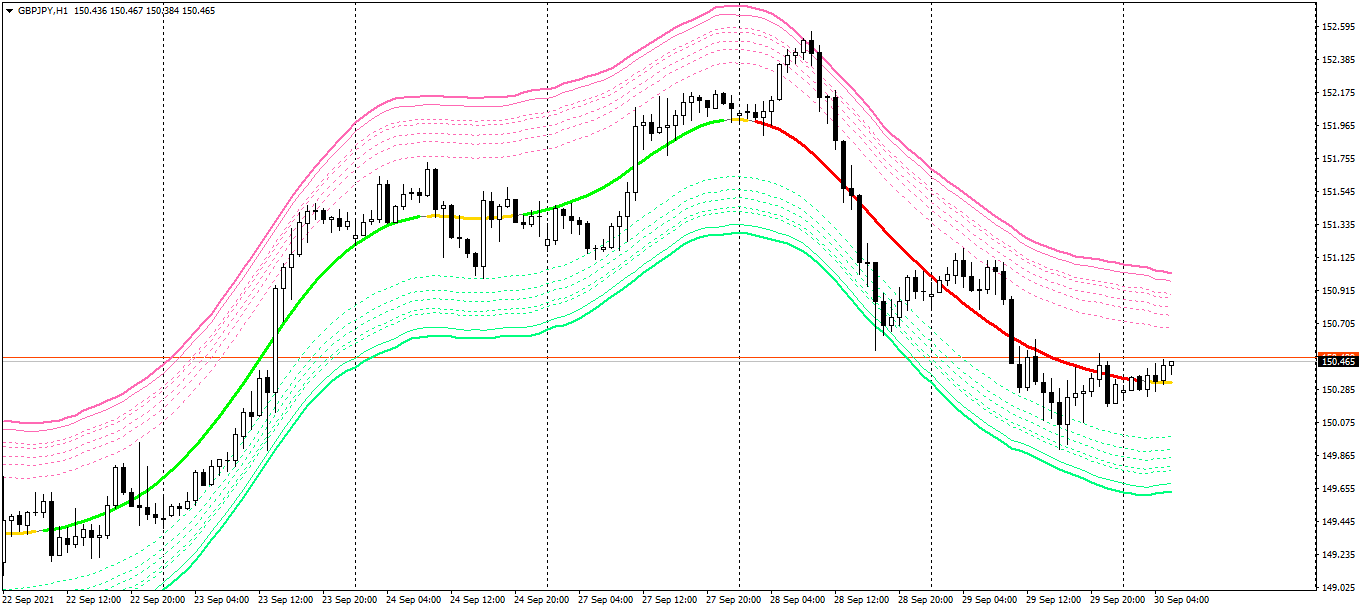Open the chart menu arrow beside GBPJPY,H1

pos(9,10)
